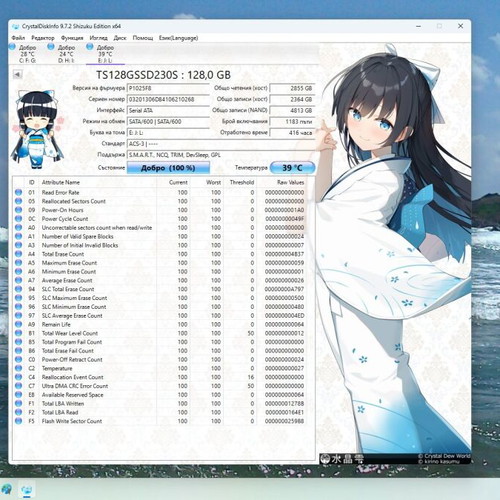Click CrystalDiskInfo icon in the taskbar
This screenshot has height=500, width=500.
coord(27,489)
